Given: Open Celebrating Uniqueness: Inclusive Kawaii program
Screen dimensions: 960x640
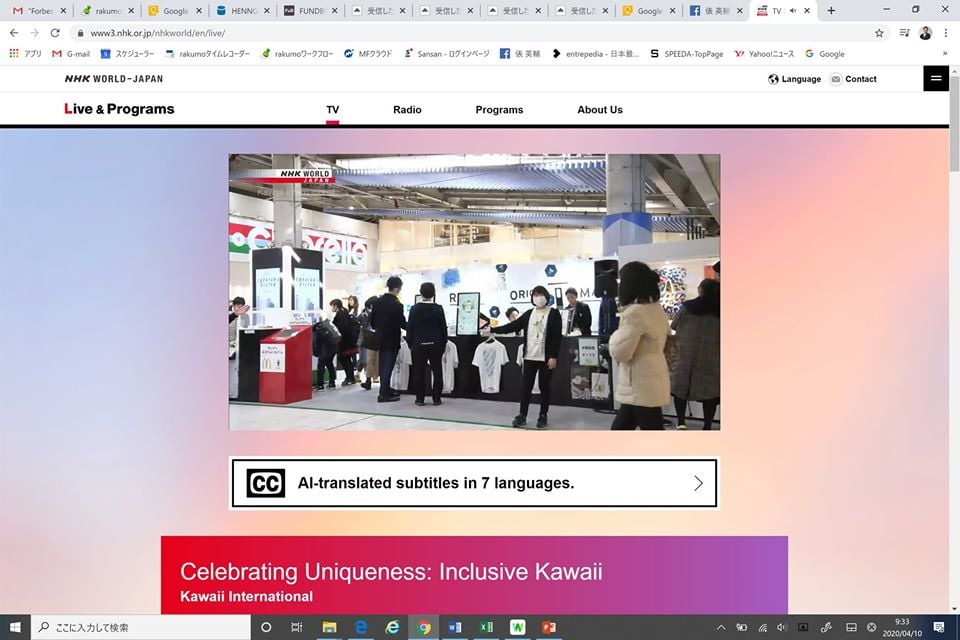Looking at the screenshot, I should click(x=474, y=575).
